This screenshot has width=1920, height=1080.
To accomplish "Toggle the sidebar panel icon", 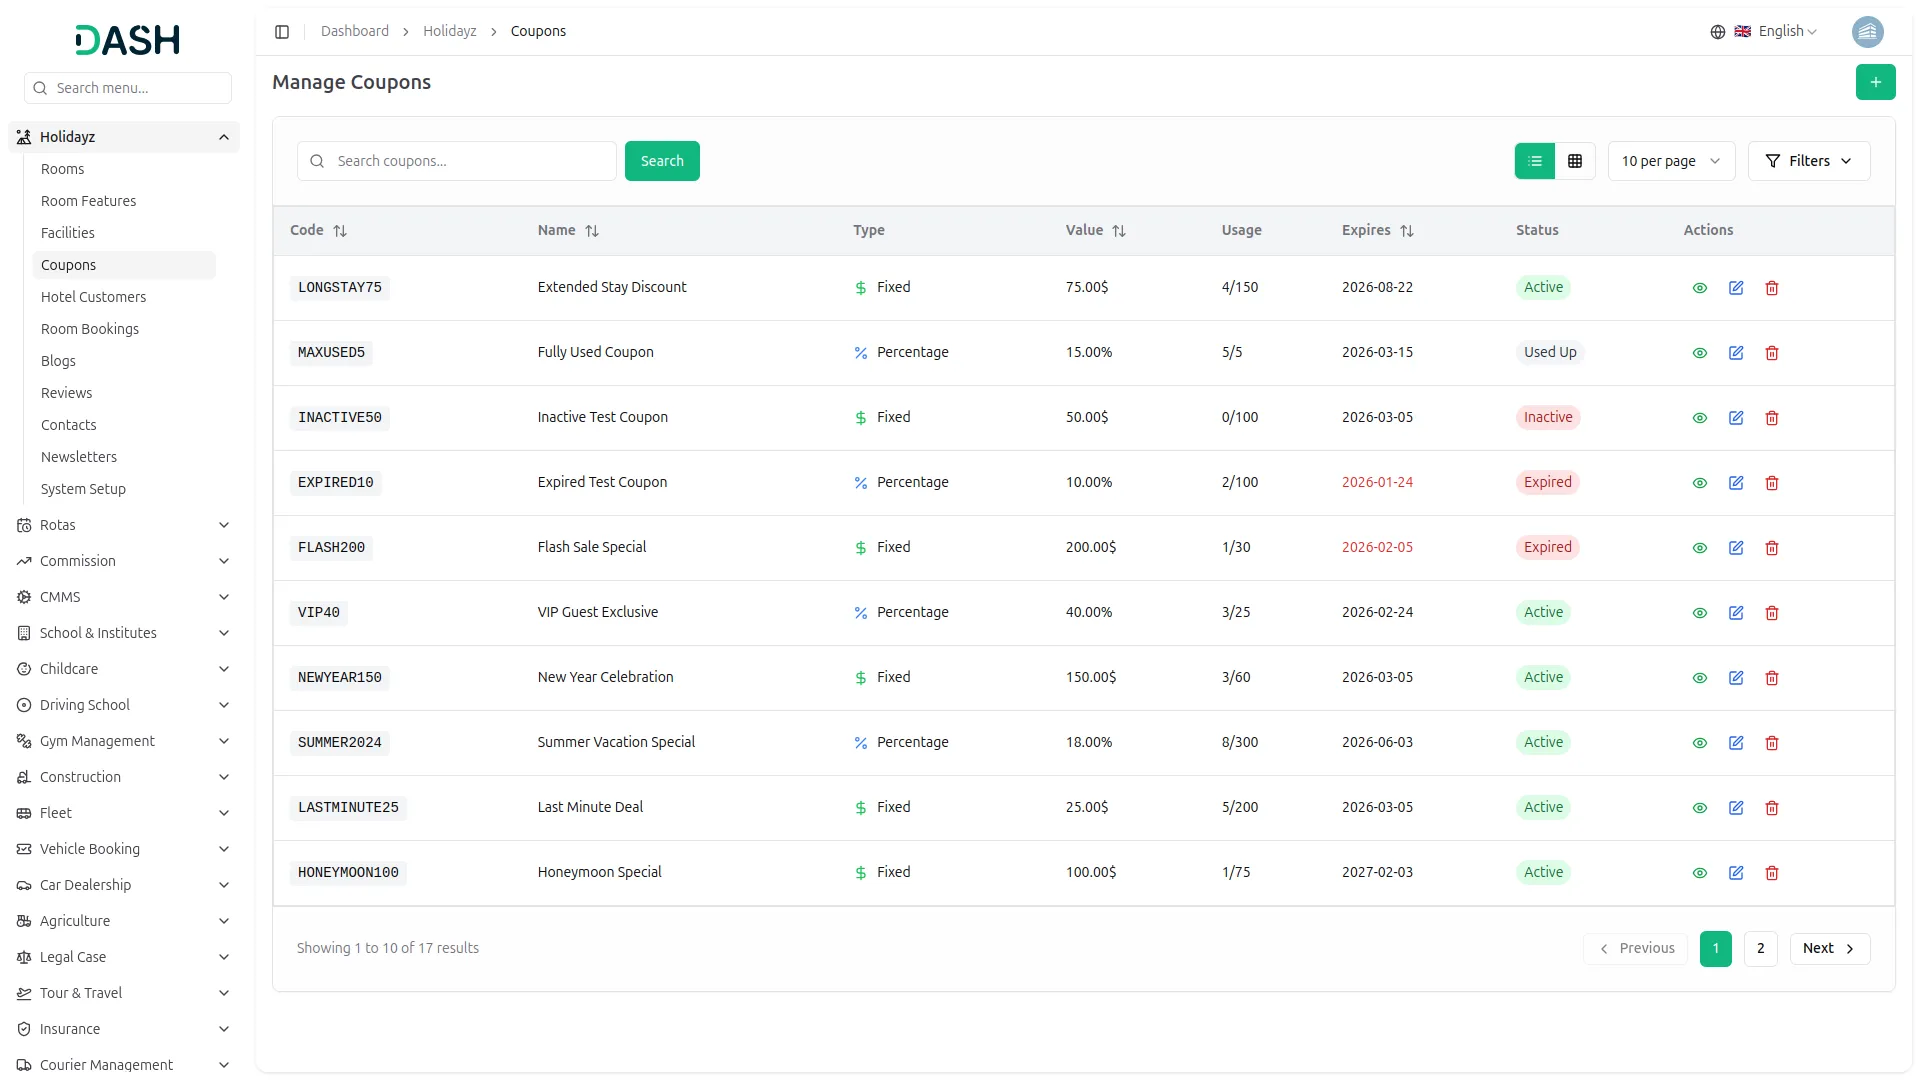I will point(282,32).
